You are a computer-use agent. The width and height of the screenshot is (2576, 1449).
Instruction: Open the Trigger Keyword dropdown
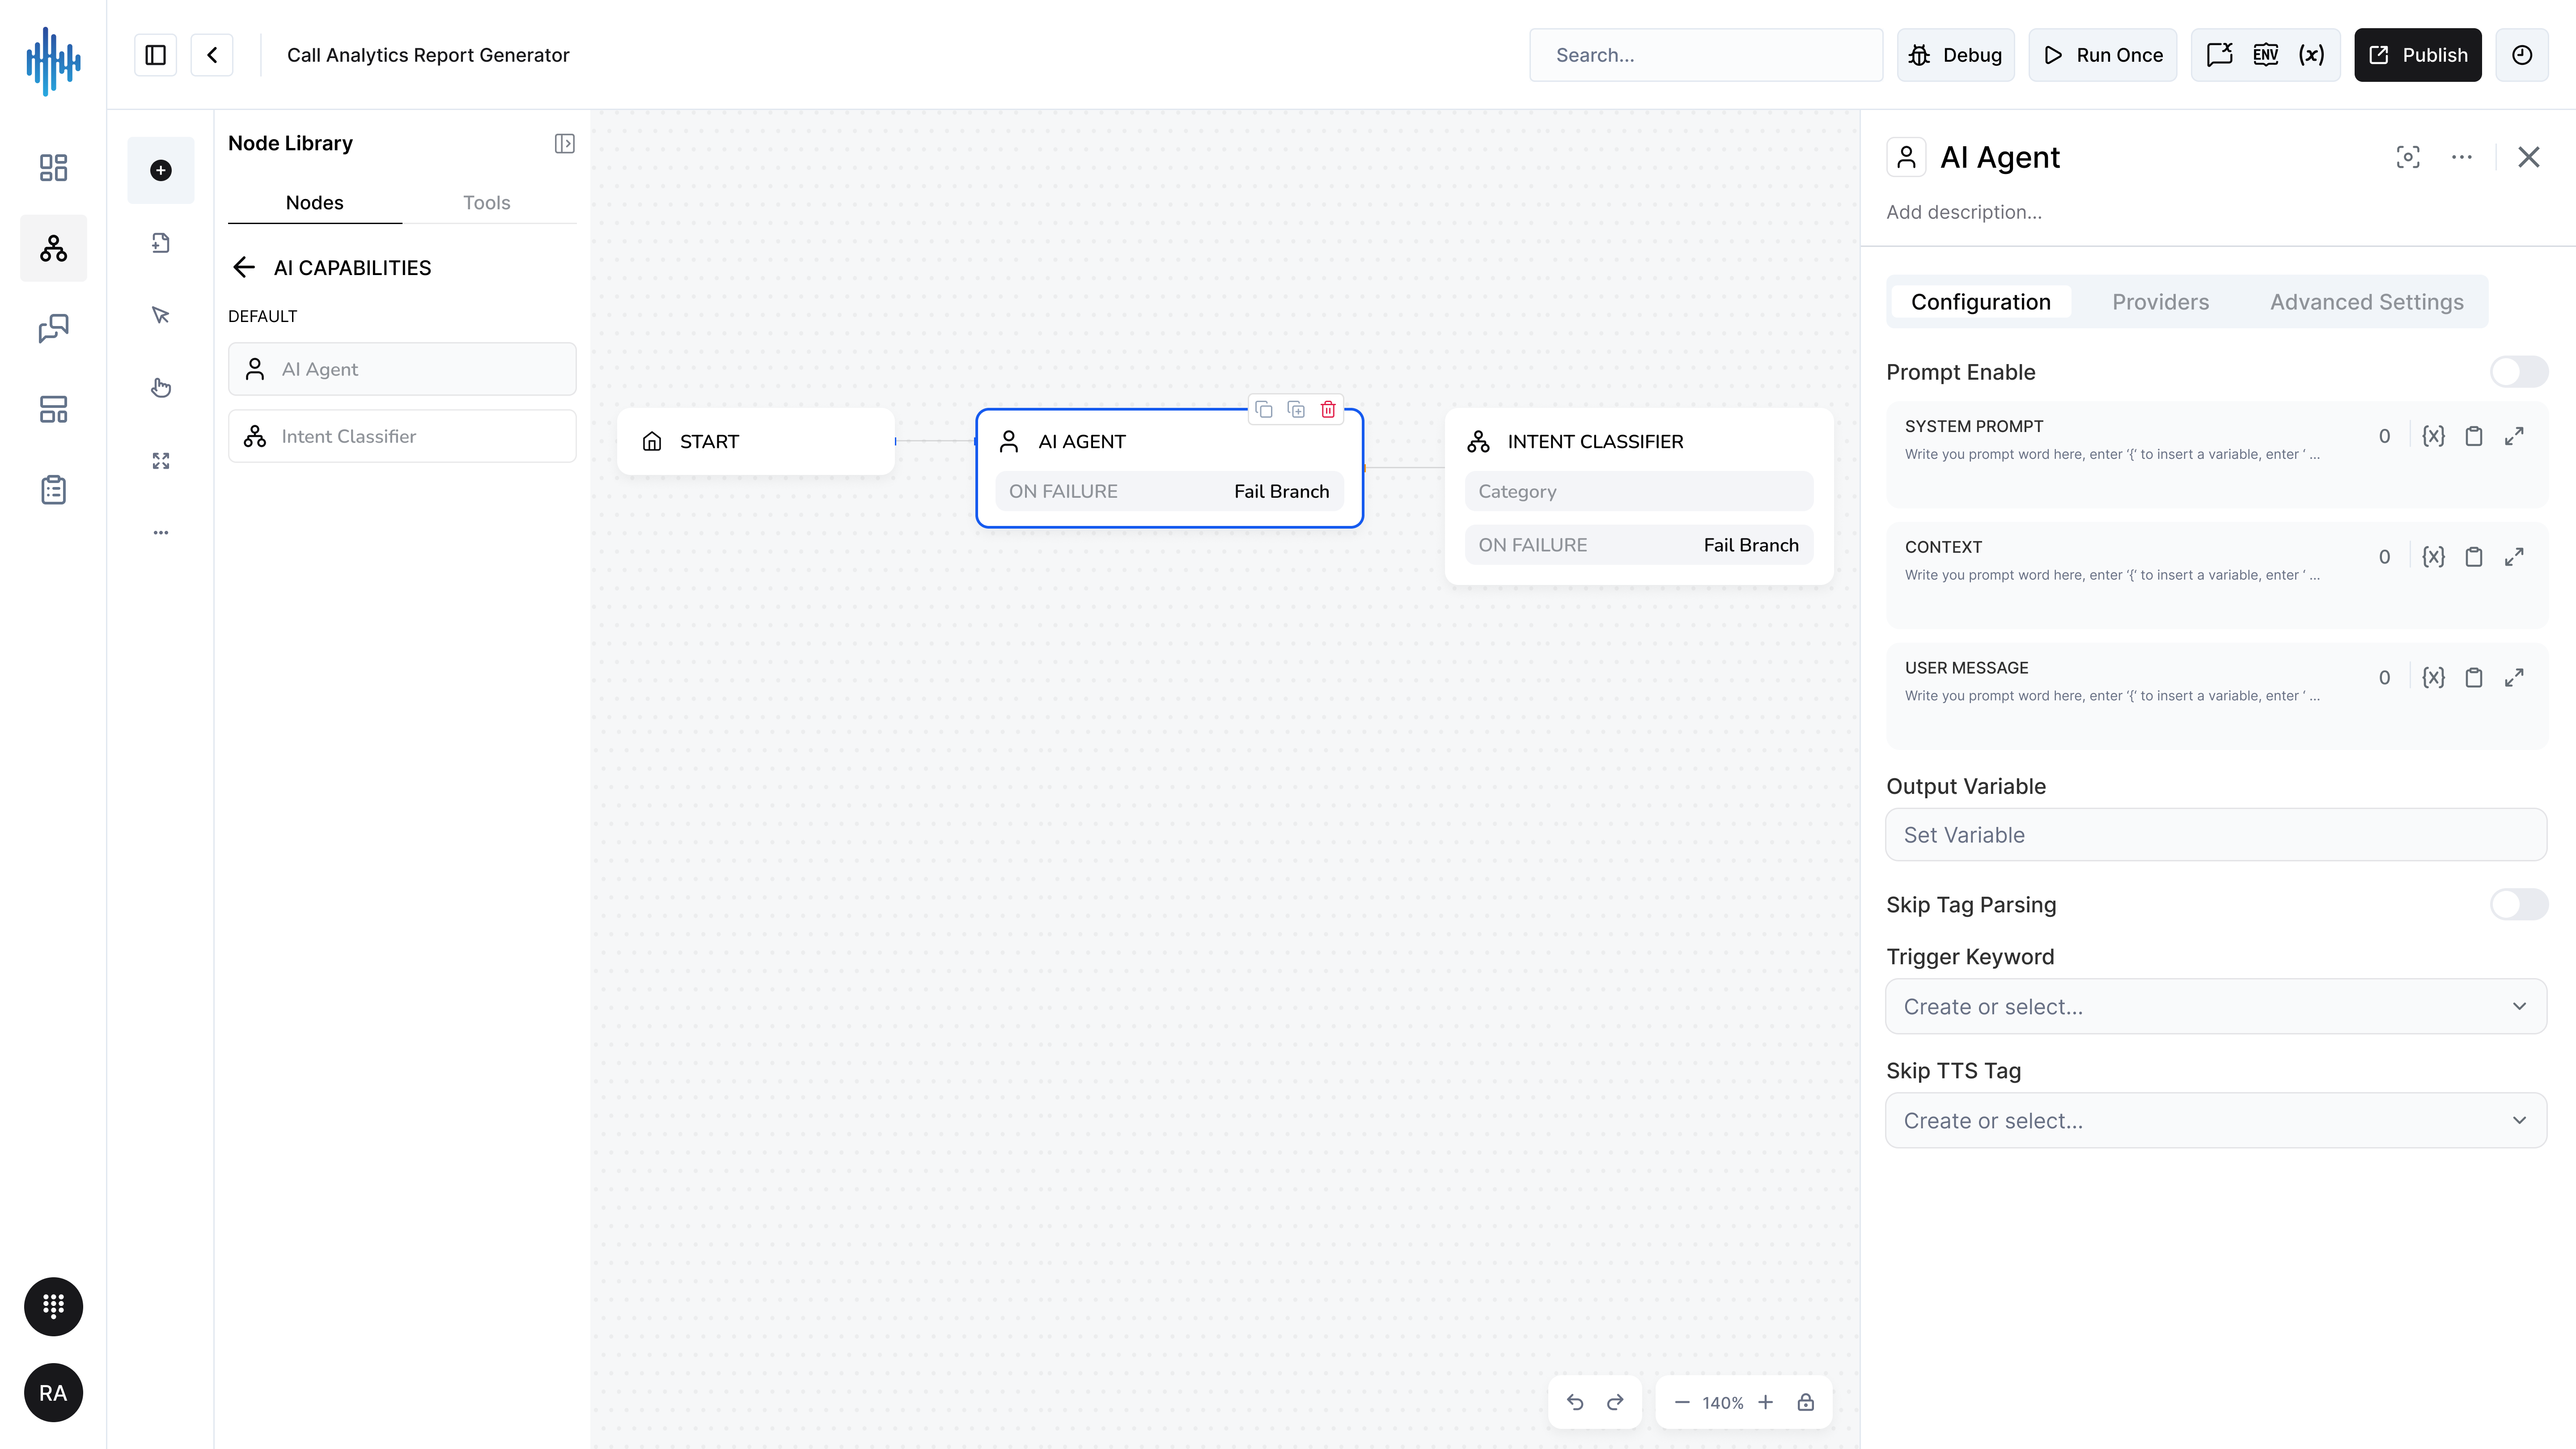coord(2216,1006)
